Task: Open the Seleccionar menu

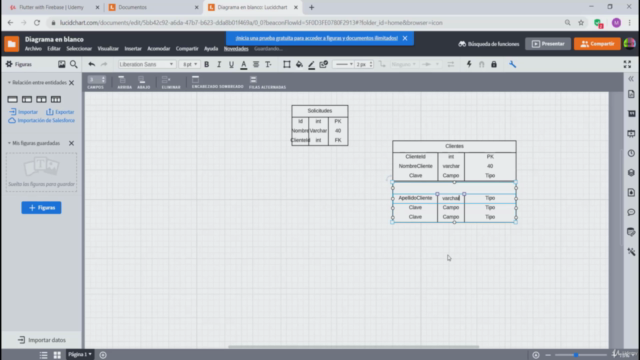Action: point(79,49)
